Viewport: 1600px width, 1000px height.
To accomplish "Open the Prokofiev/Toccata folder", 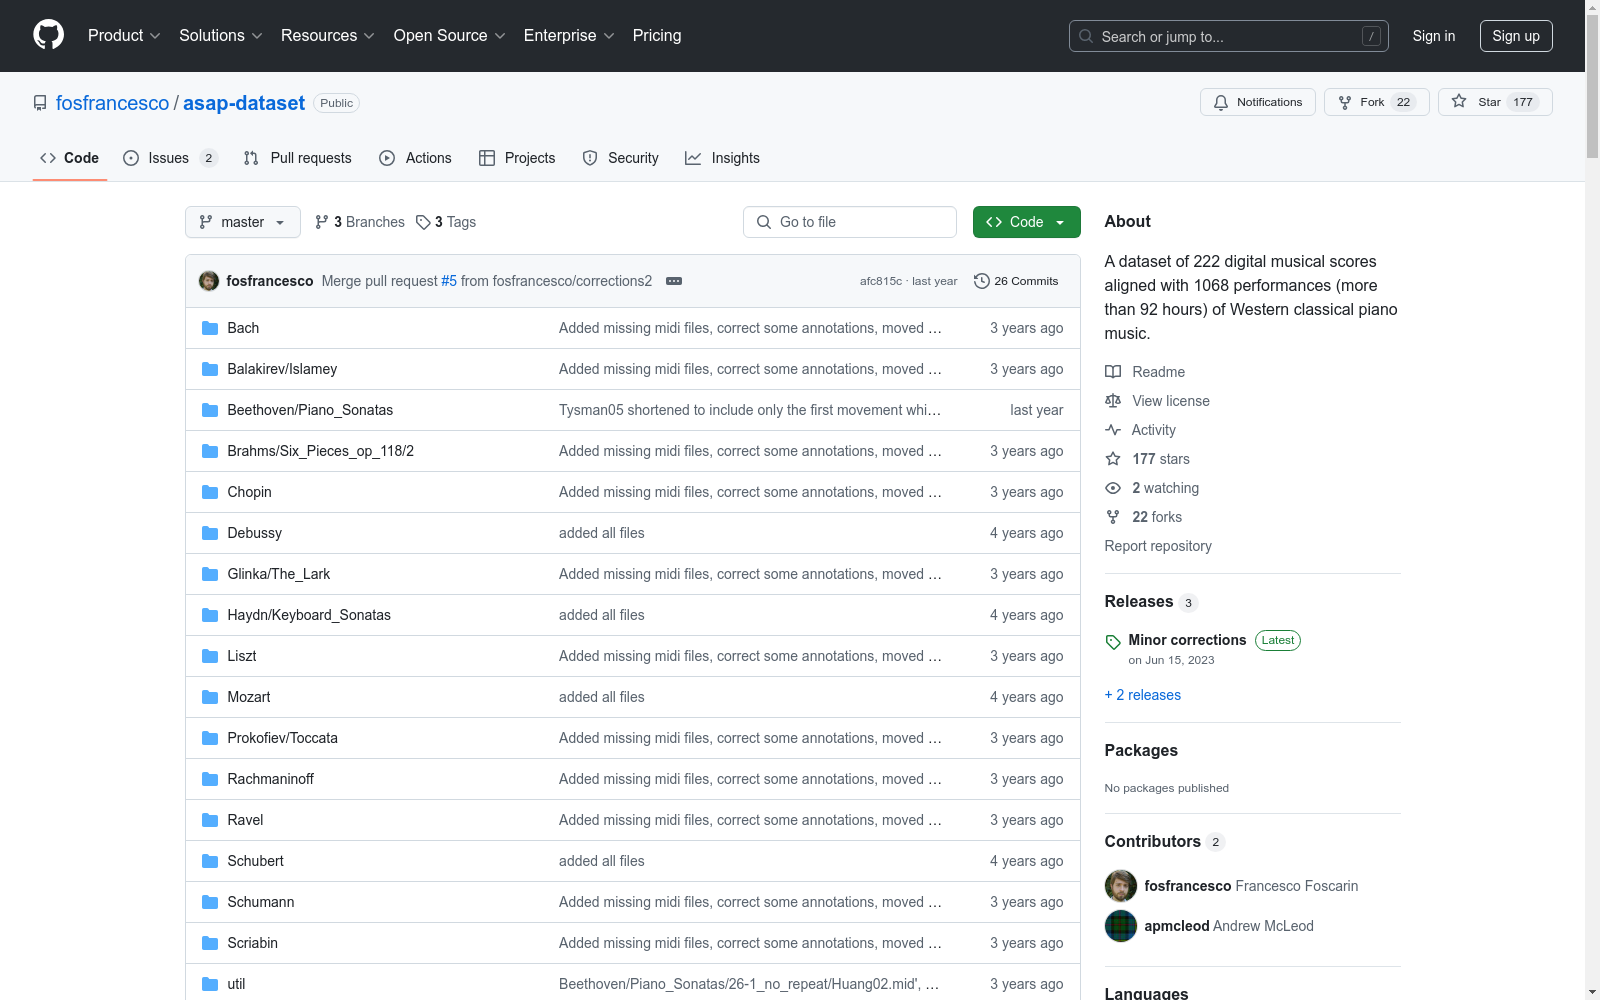I will pos(283,738).
